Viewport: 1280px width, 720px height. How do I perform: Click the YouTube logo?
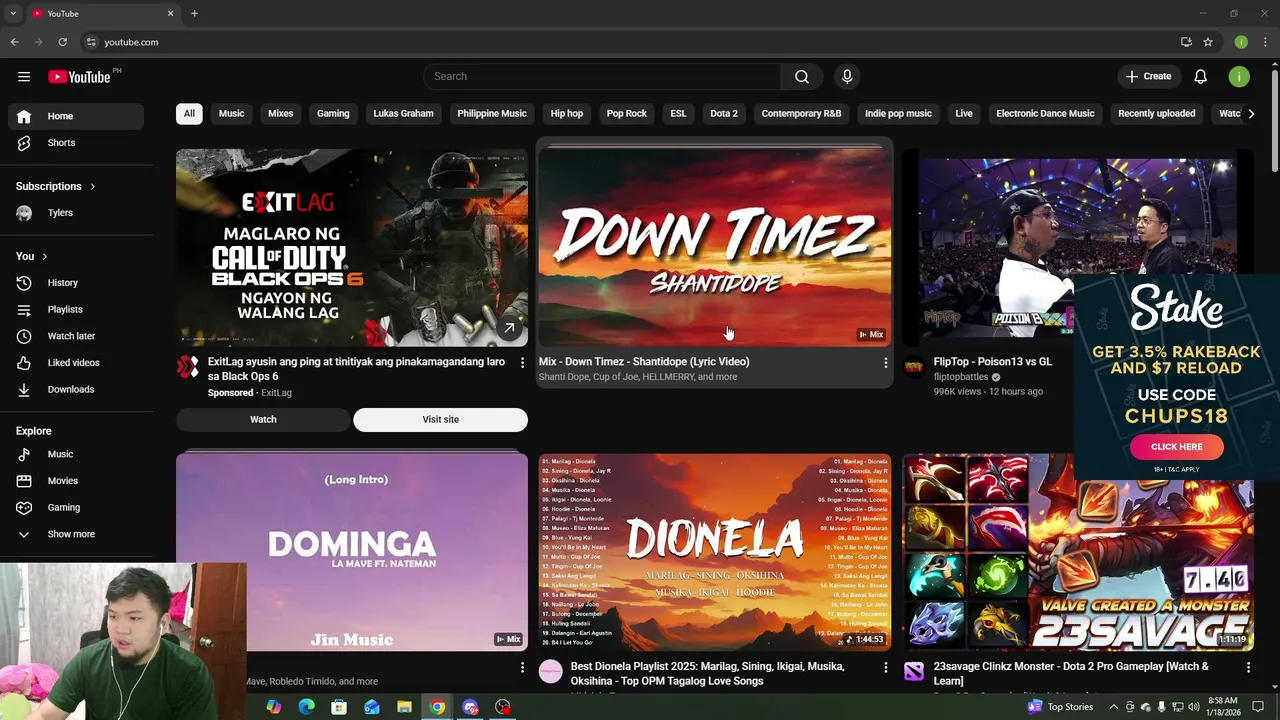79,77
